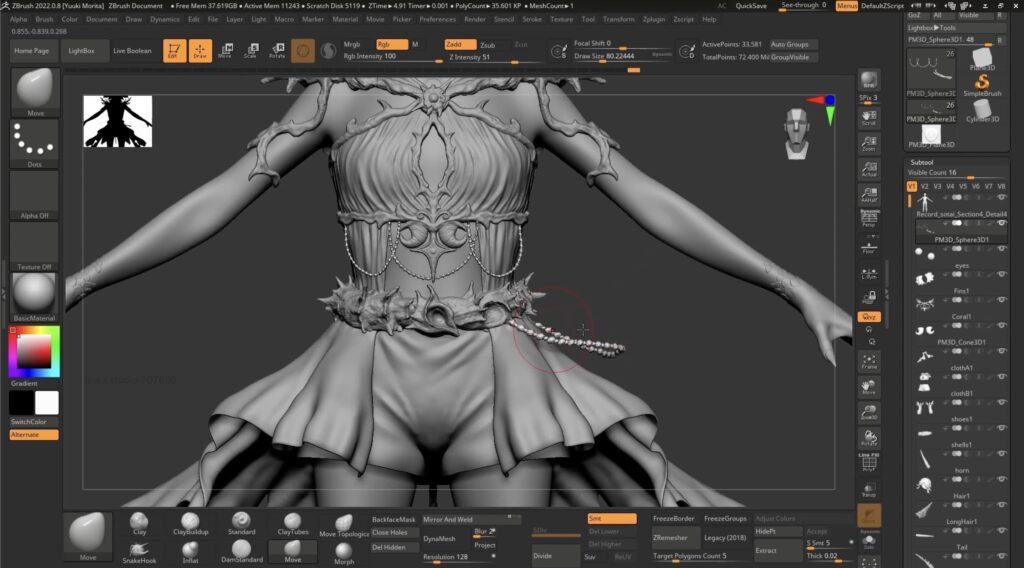1024x568 pixels.
Task: Select the SimpleBrush tool thumbnail
Action: pyautogui.click(x=982, y=83)
